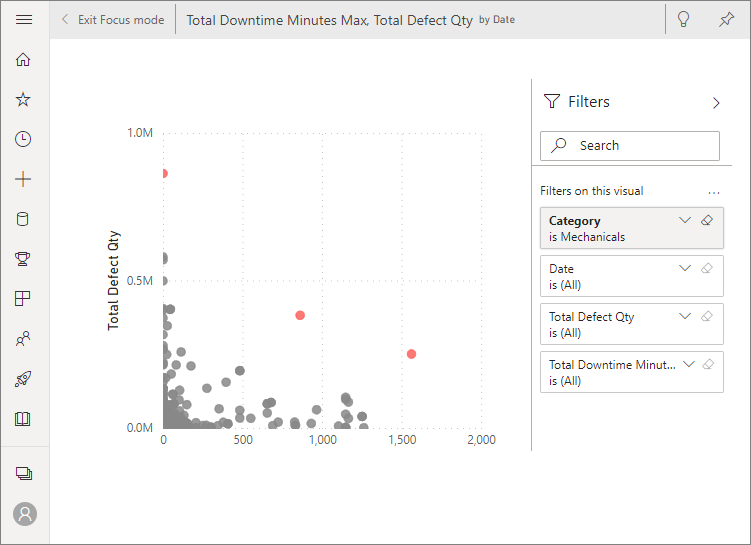Open the Home icon in sidebar
751x545 pixels.
24,60
